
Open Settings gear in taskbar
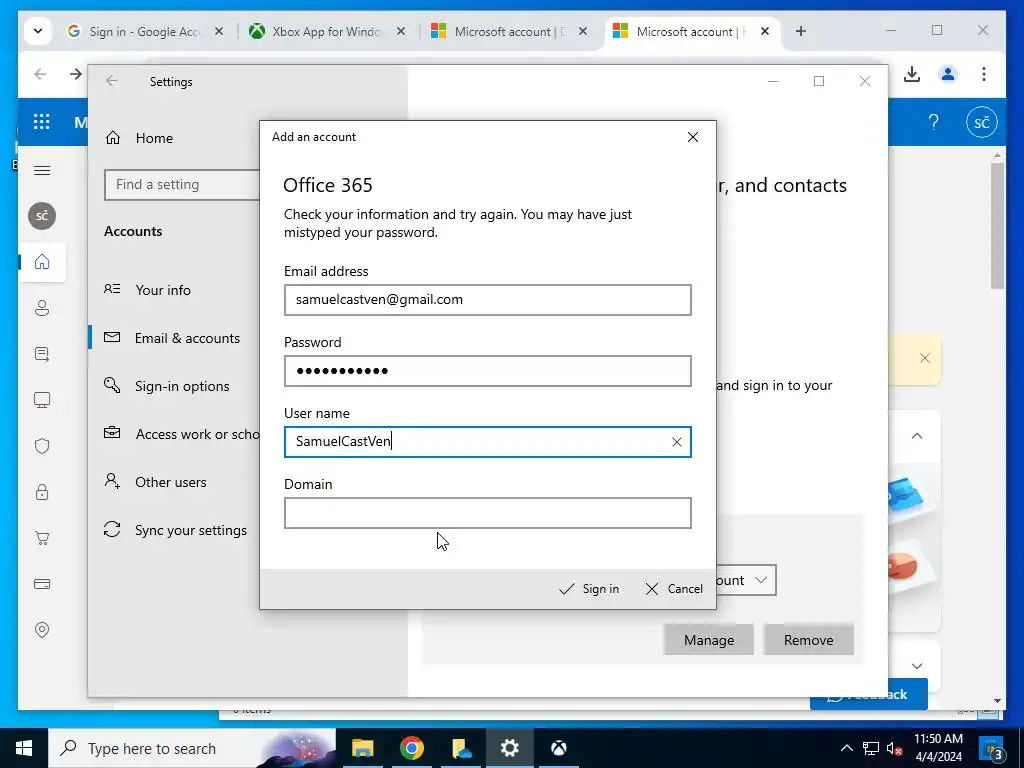point(509,748)
